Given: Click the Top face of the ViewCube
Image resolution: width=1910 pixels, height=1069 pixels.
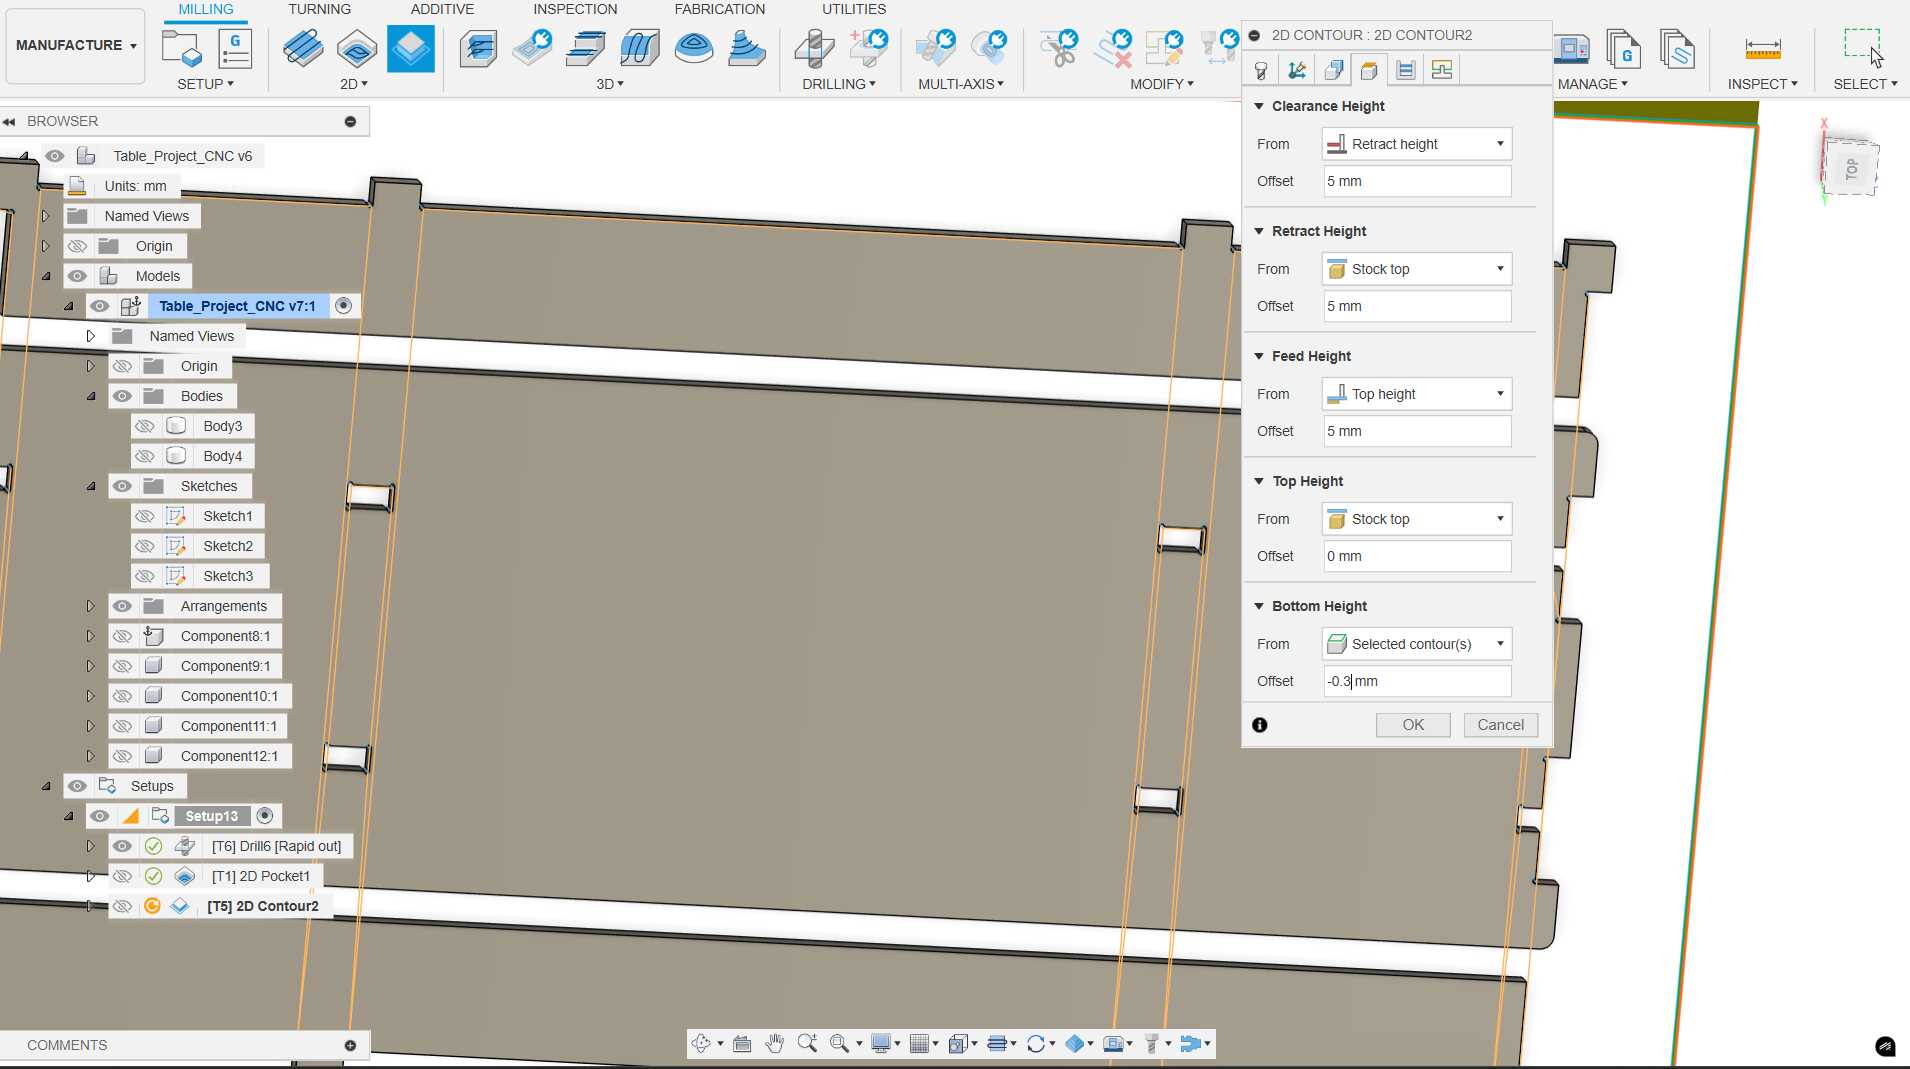Looking at the screenshot, I should tap(1851, 168).
